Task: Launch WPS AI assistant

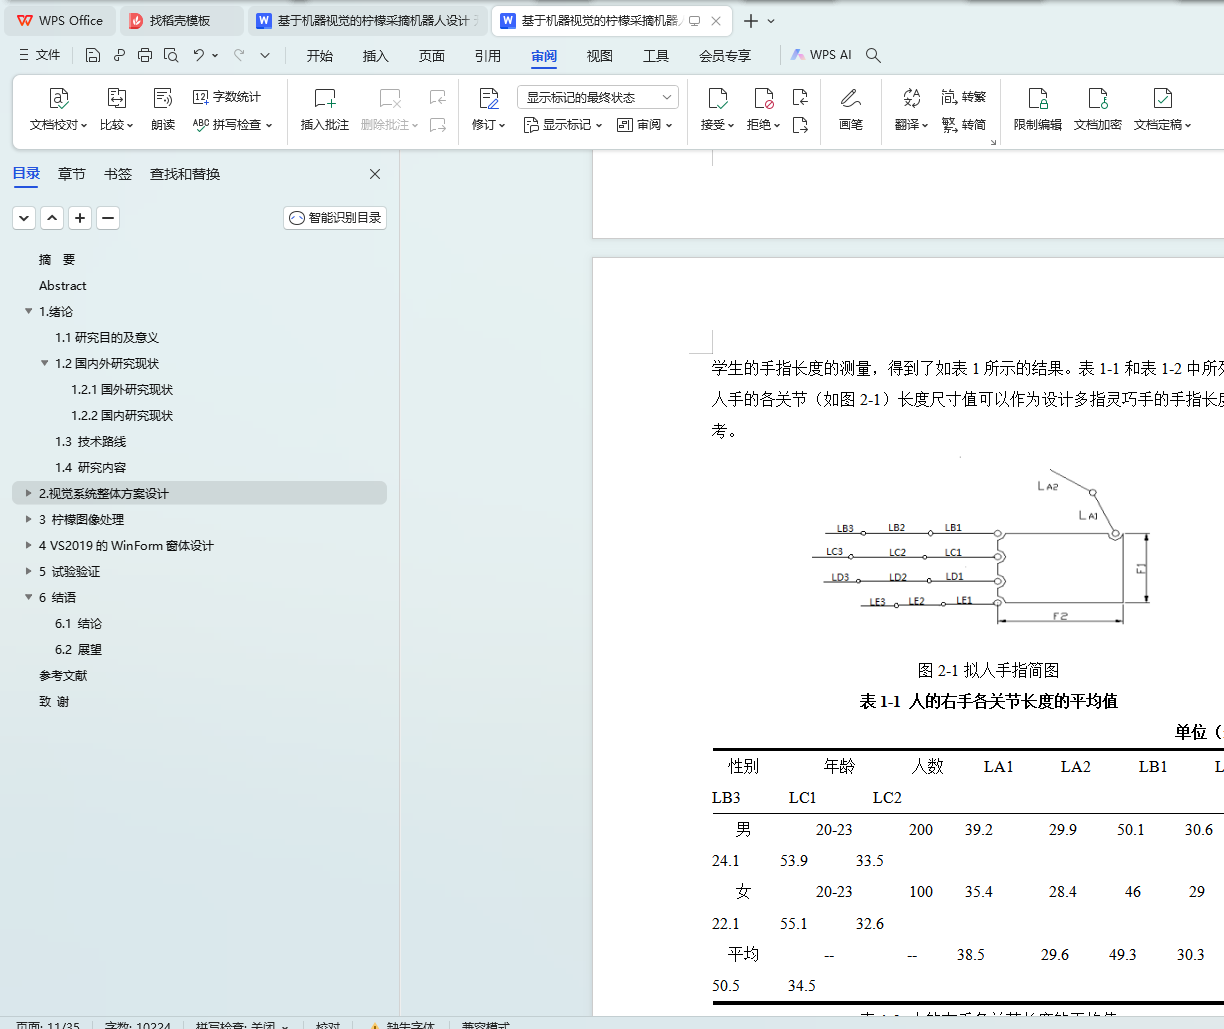Action: (x=821, y=56)
